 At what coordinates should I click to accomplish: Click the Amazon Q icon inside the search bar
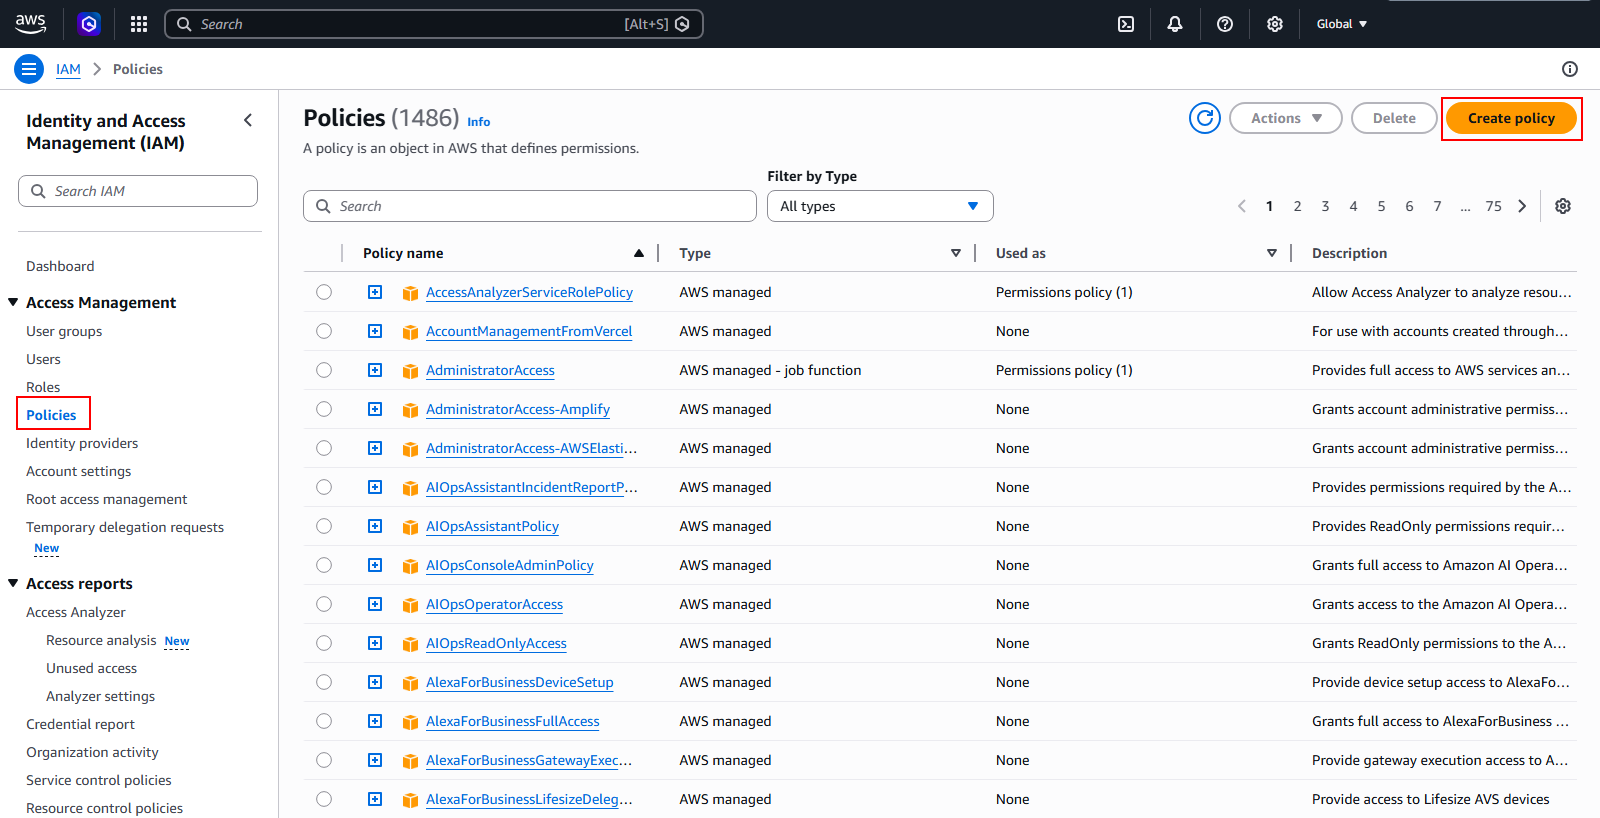click(682, 24)
